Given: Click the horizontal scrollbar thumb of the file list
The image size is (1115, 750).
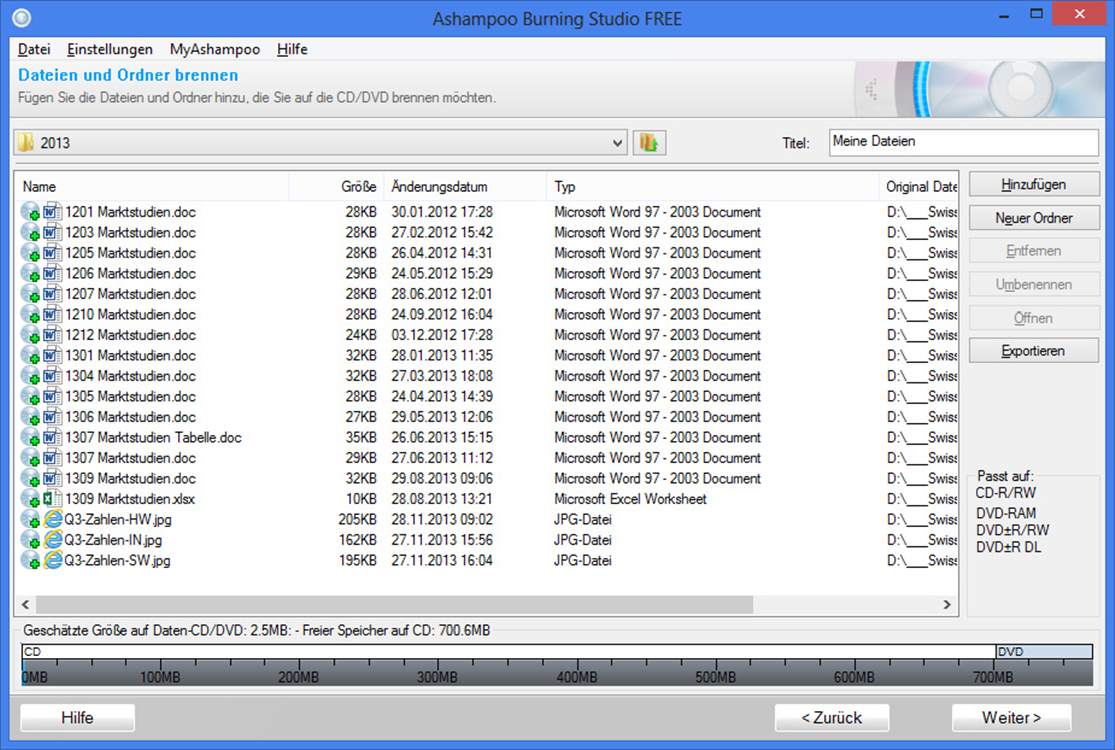Looking at the screenshot, I should (x=395, y=605).
